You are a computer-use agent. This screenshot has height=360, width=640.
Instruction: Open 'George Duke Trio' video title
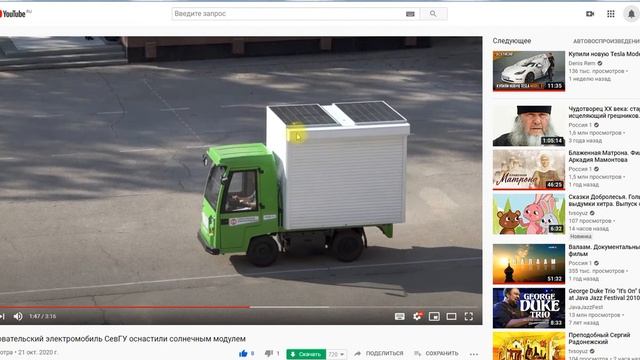[x=604, y=294]
